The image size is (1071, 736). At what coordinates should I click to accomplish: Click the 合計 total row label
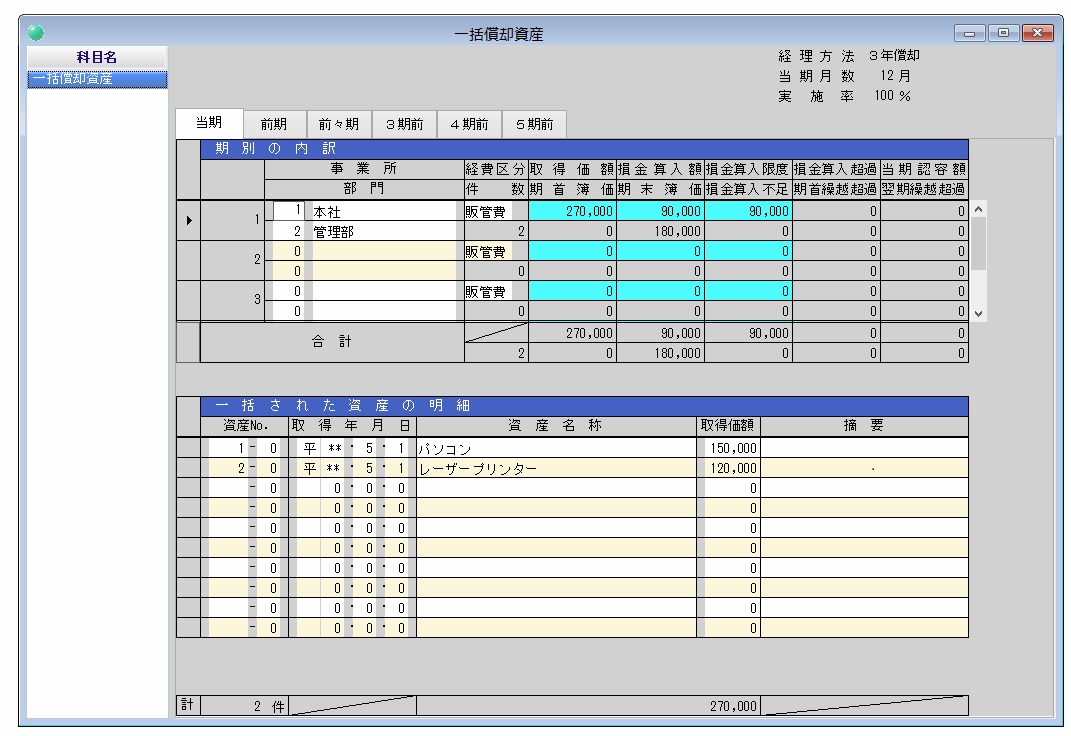(332, 342)
